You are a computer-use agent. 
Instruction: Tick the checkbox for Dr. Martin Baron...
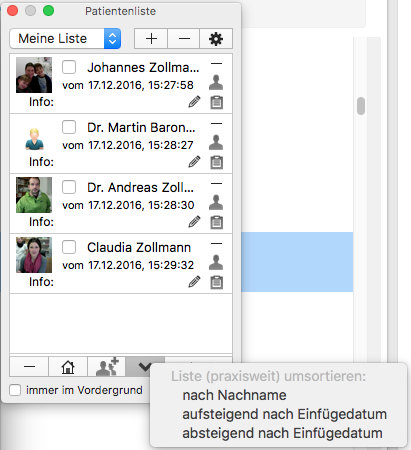[x=69, y=127]
